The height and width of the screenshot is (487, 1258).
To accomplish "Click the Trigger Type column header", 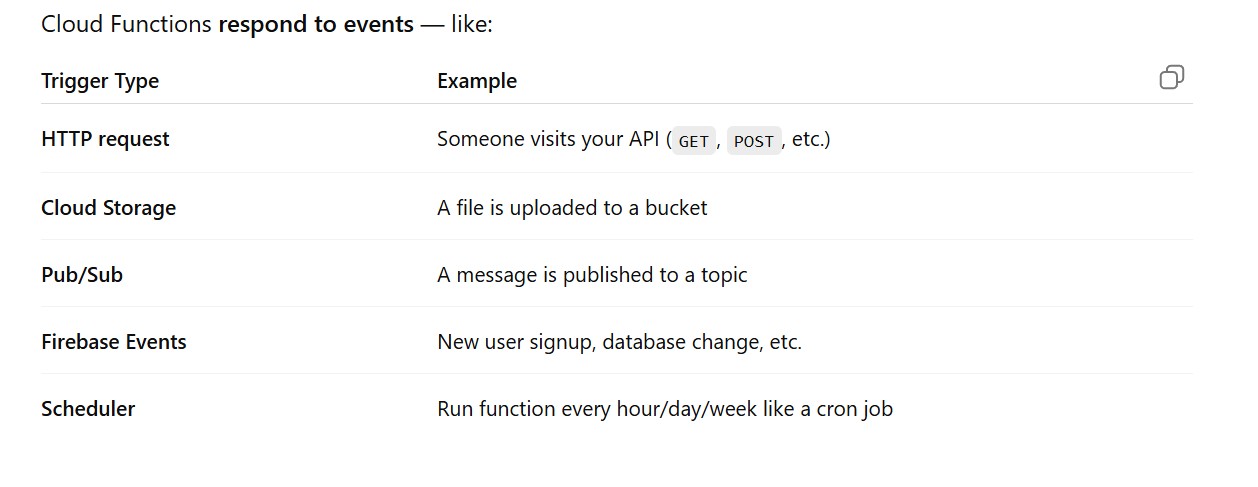I will (x=100, y=81).
